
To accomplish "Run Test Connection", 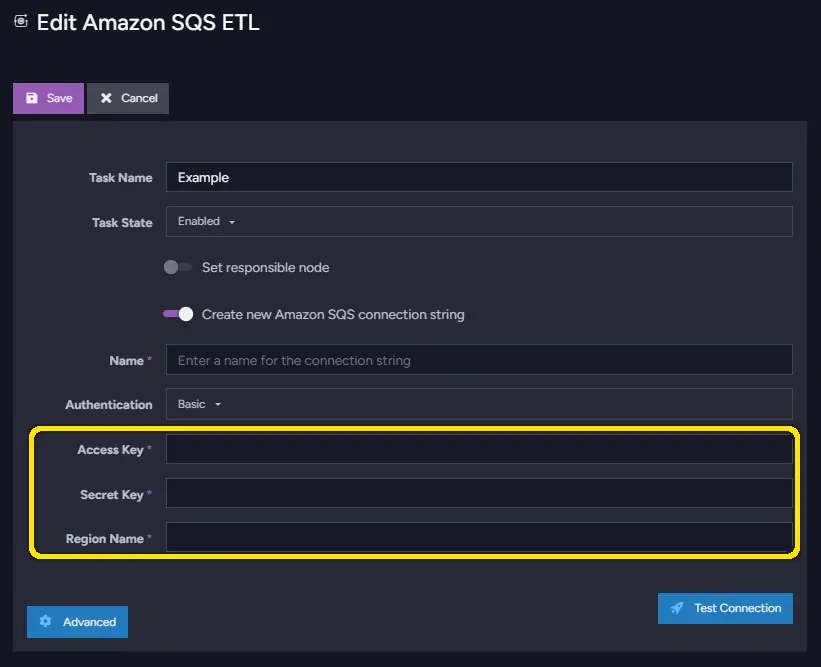I will 725,608.
